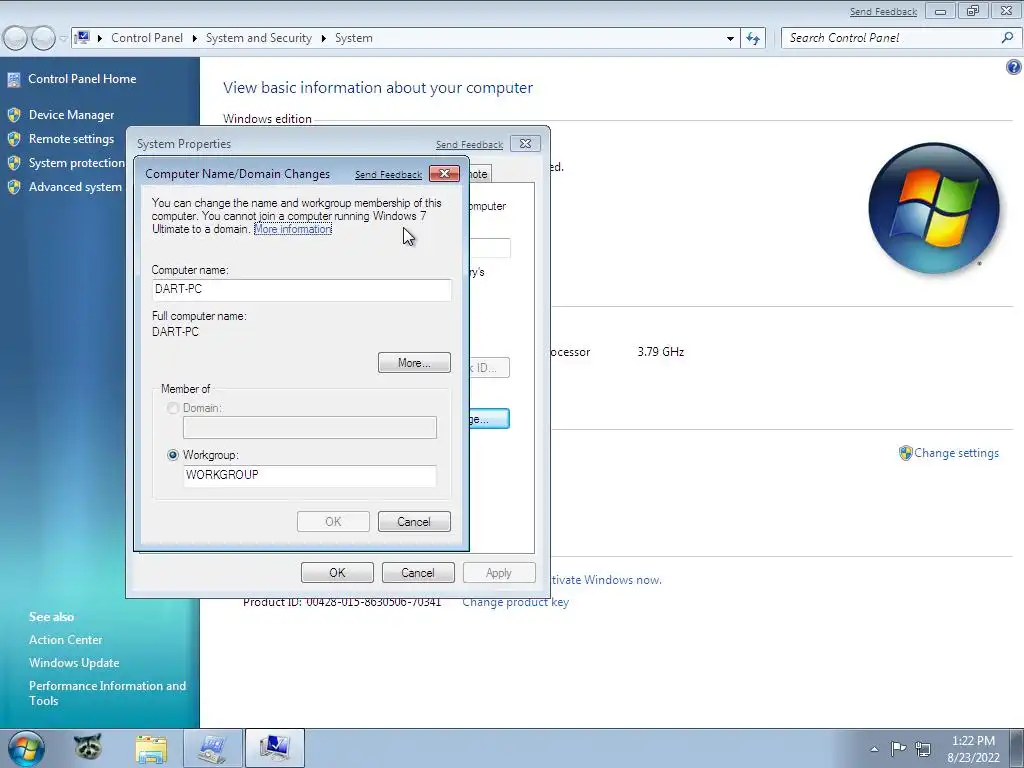The height and width of the screenshot is (768, 1024).
Task: Open Control Panel breadcrumb
Action: pos(147,38)
